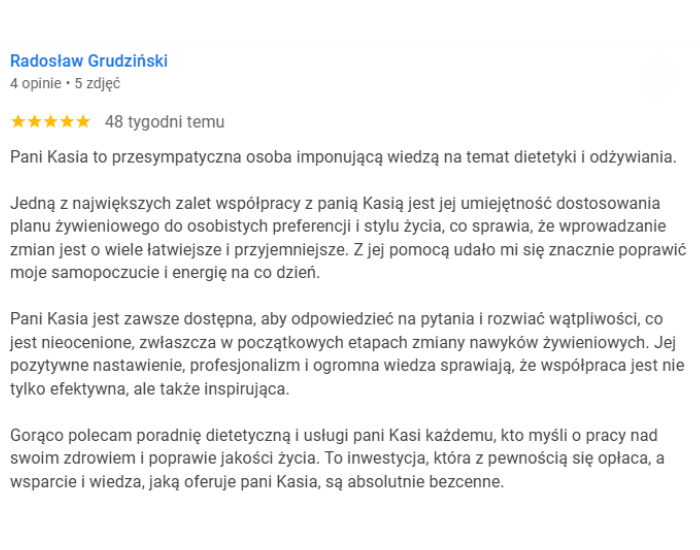Click the line 'moje samopoczucie i energię na co dzień'
This screenshot has height=550, width=700.
coord(165,273)
